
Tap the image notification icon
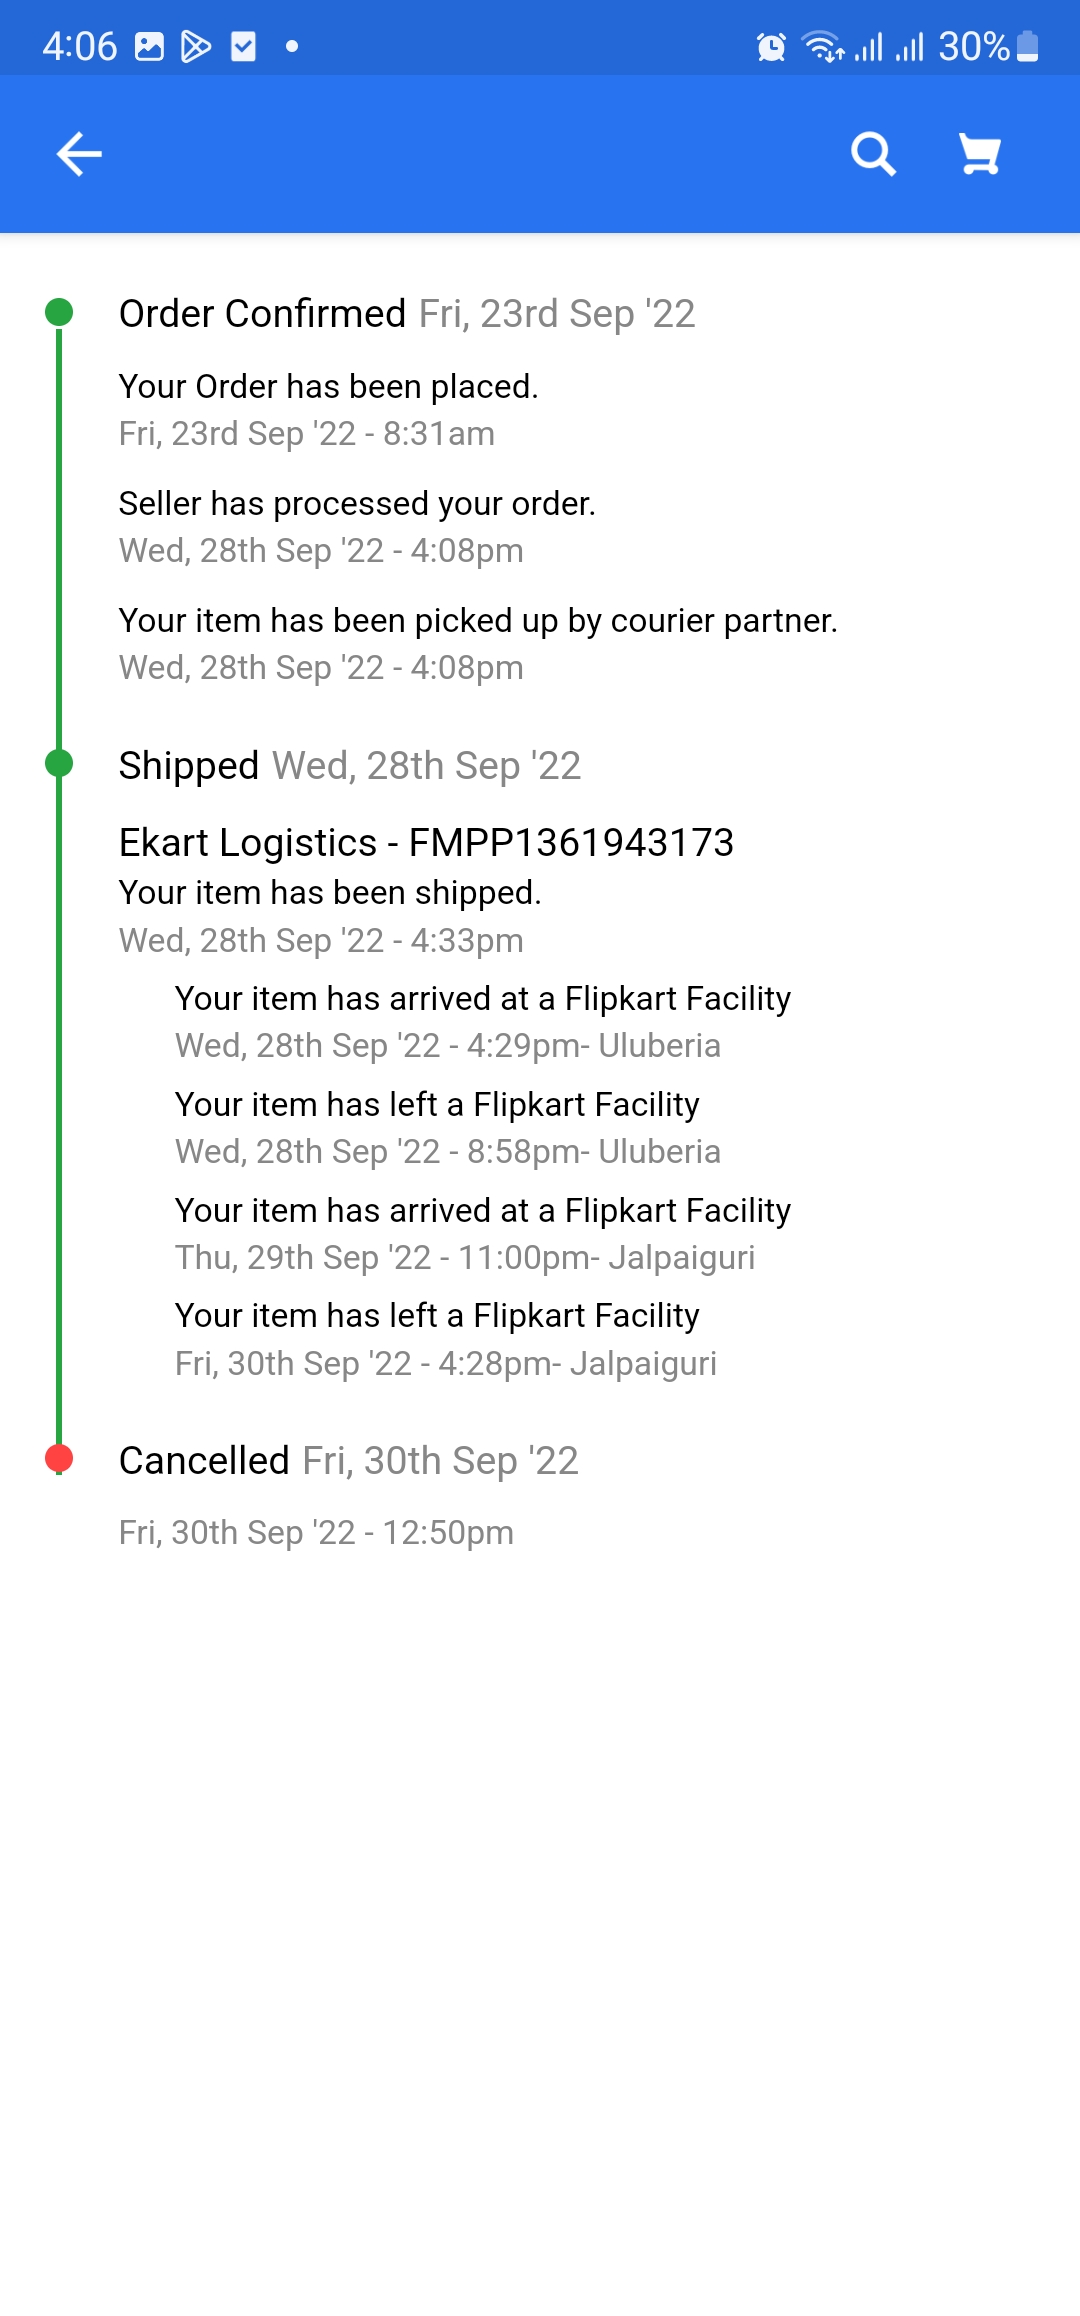149,47
